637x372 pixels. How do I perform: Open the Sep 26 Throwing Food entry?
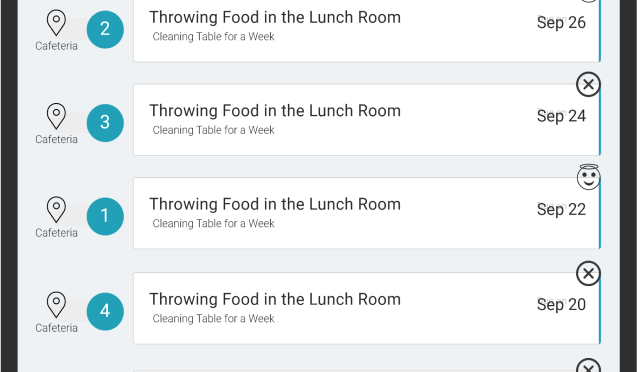(367, 30)
